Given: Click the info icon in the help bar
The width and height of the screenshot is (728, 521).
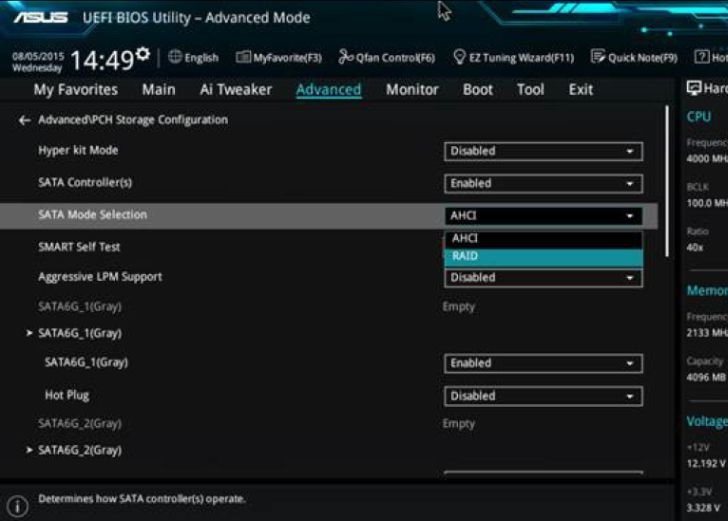Looking at the screenshot, I should (x=18, y=506).
